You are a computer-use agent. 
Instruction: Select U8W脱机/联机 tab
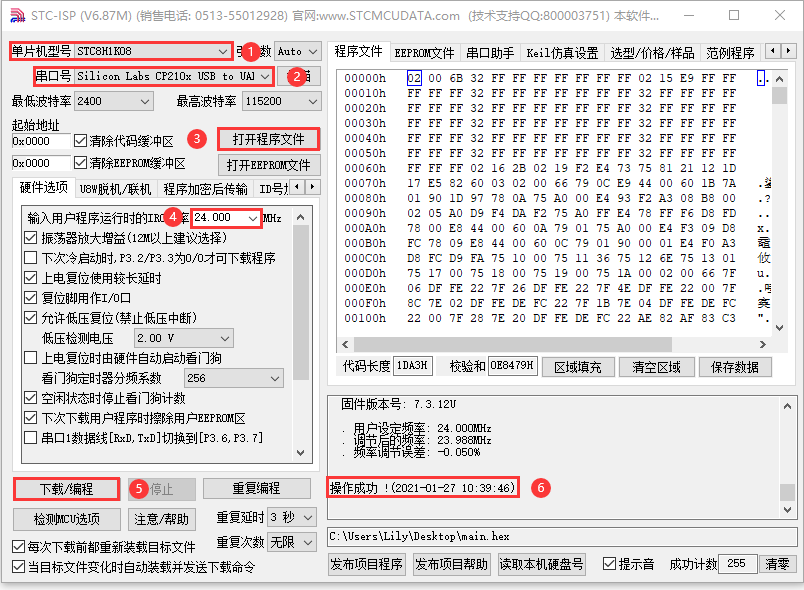[115, 189]
